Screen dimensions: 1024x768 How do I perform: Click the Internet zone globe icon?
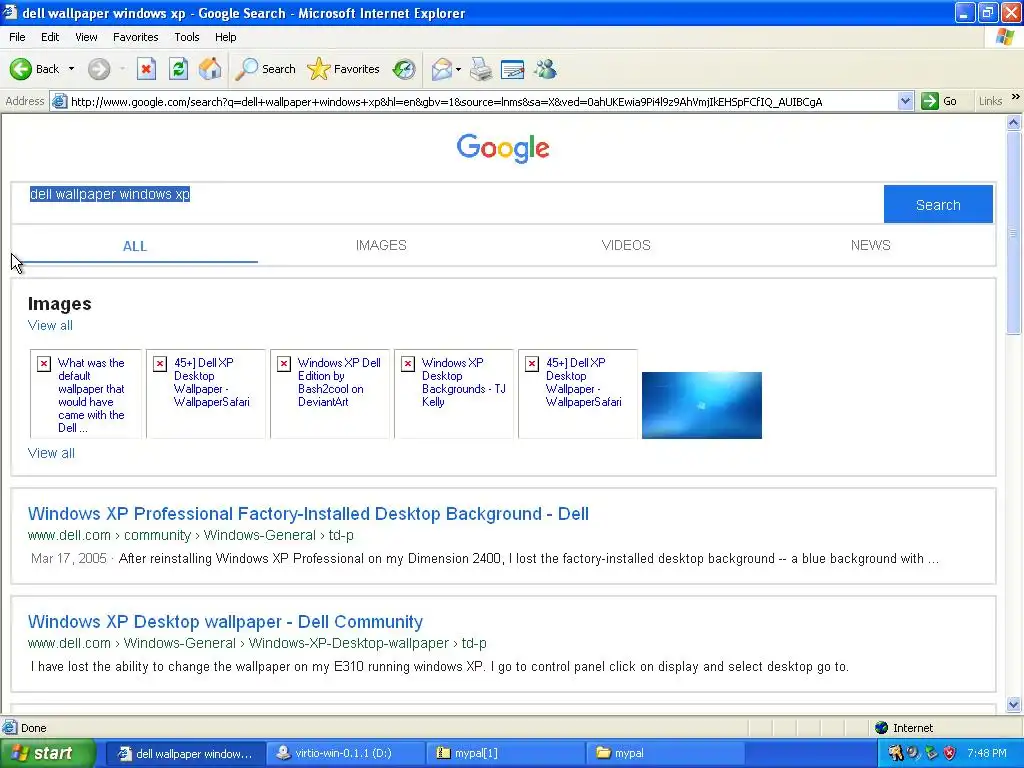882,728
